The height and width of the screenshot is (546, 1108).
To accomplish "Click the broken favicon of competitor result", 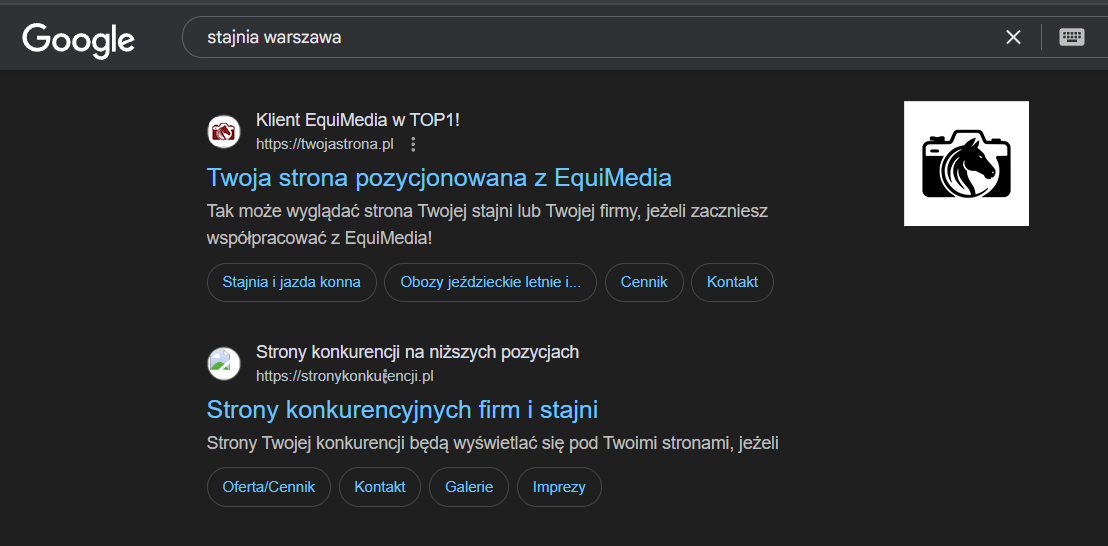I will click(224, 363).
